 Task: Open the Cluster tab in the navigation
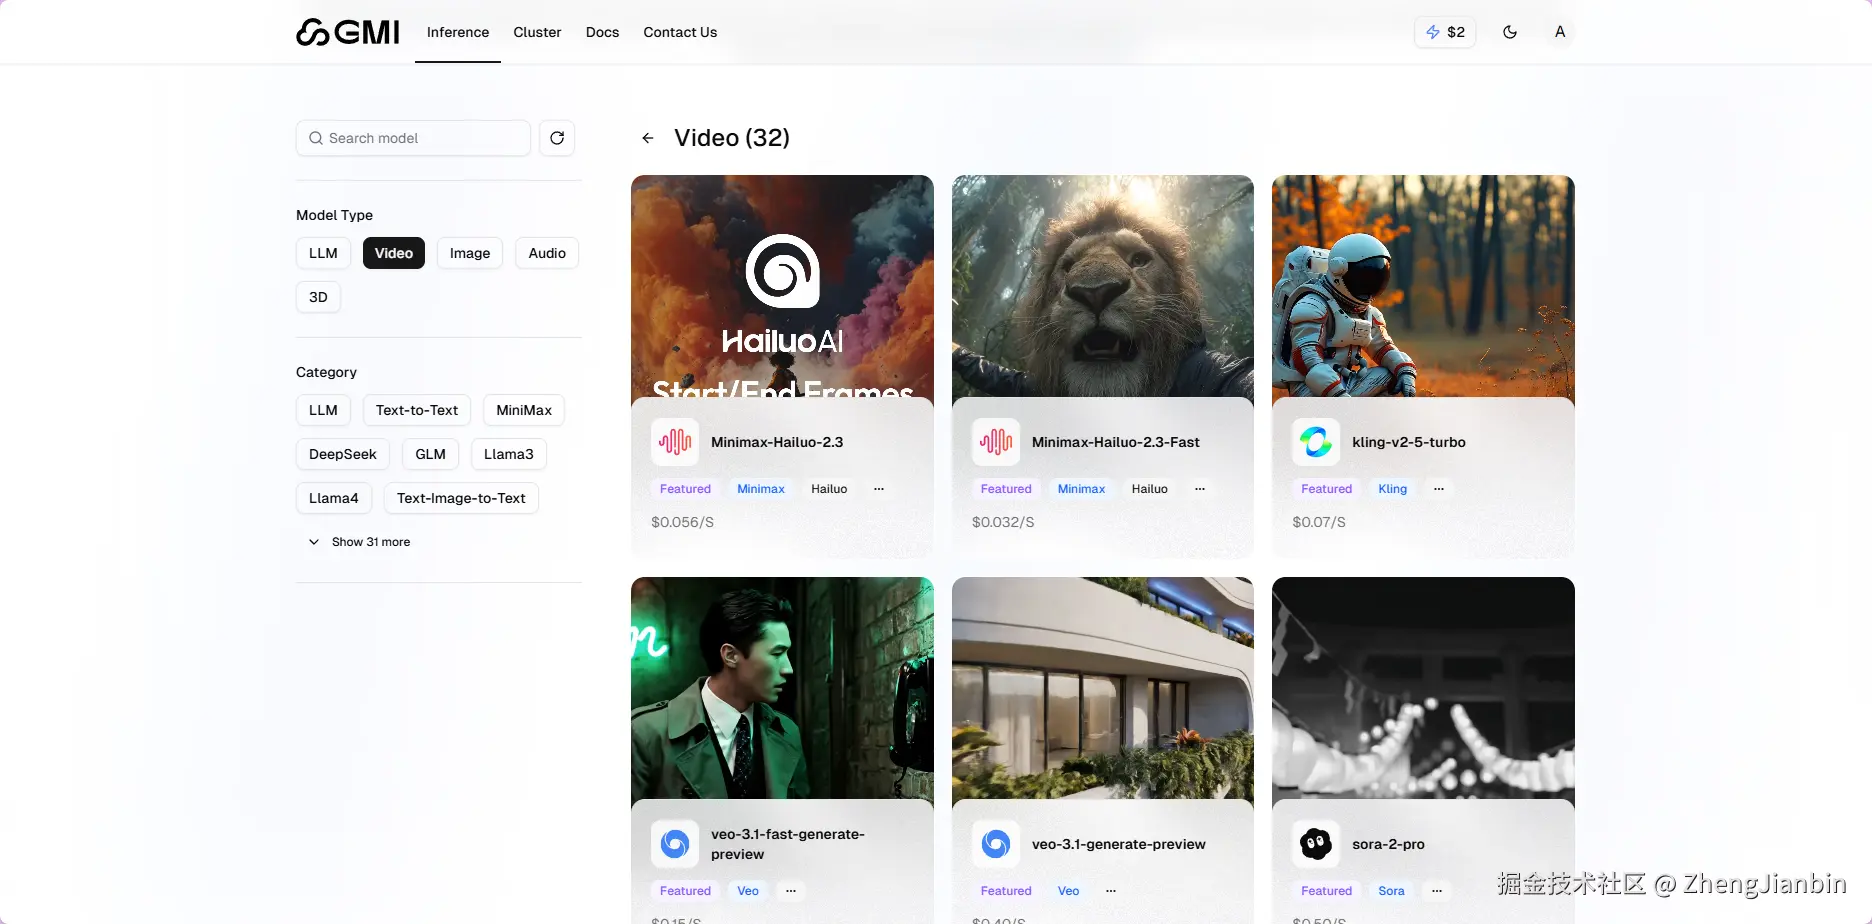537,32
